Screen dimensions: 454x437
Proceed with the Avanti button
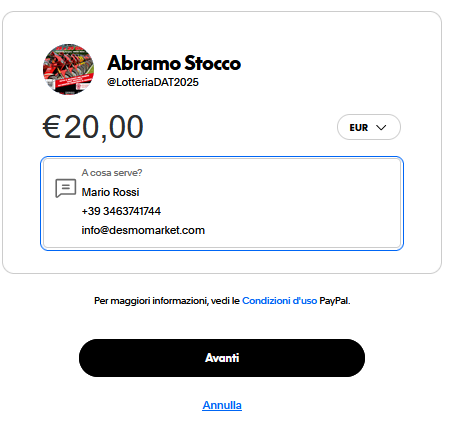tap(222, 358)
